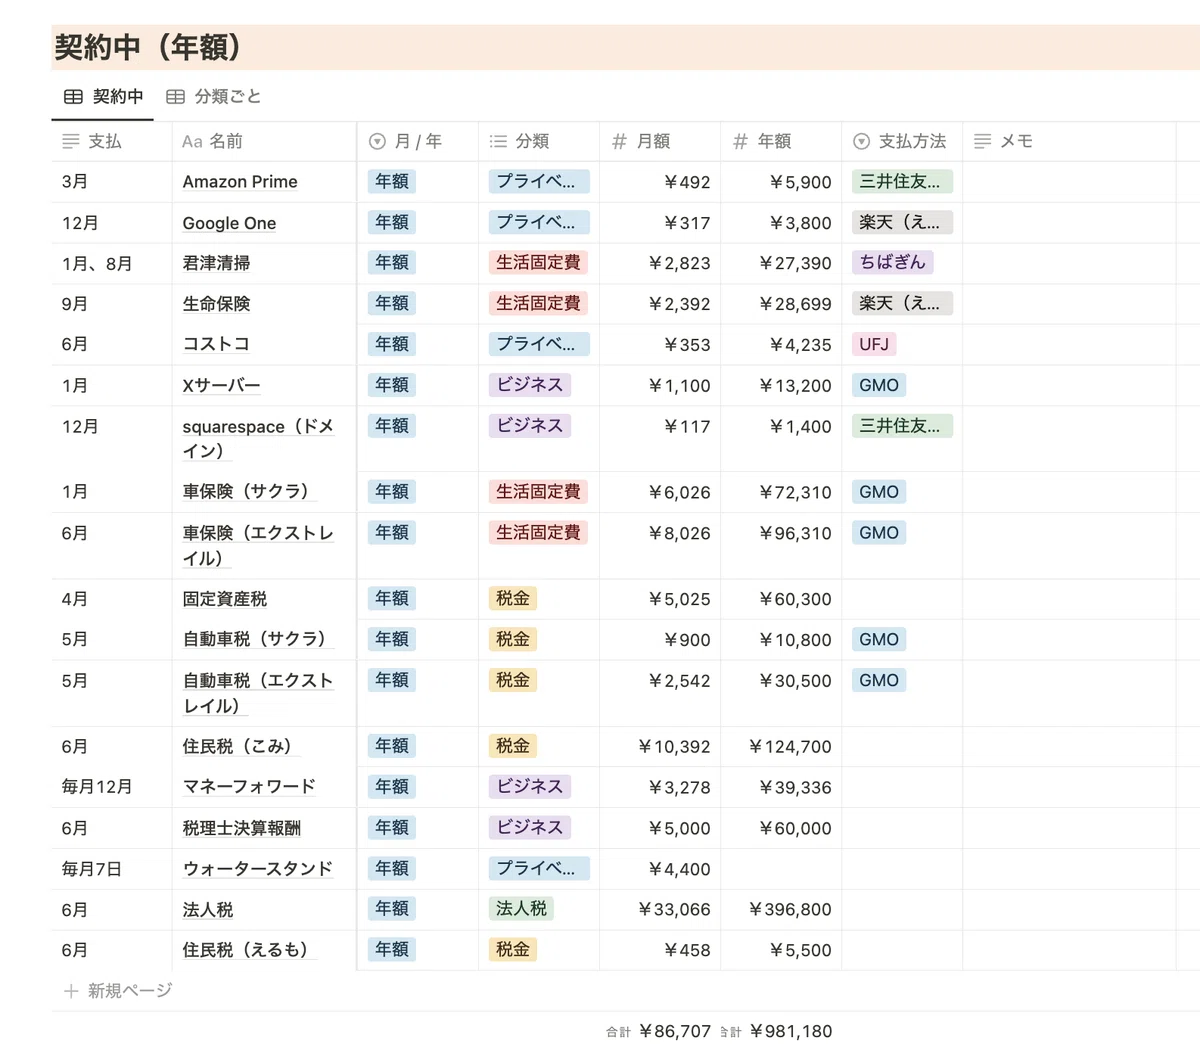Open the 税理士決算報酬 row page
The image size is (1200, 1059).
click(x=241, y=828)
